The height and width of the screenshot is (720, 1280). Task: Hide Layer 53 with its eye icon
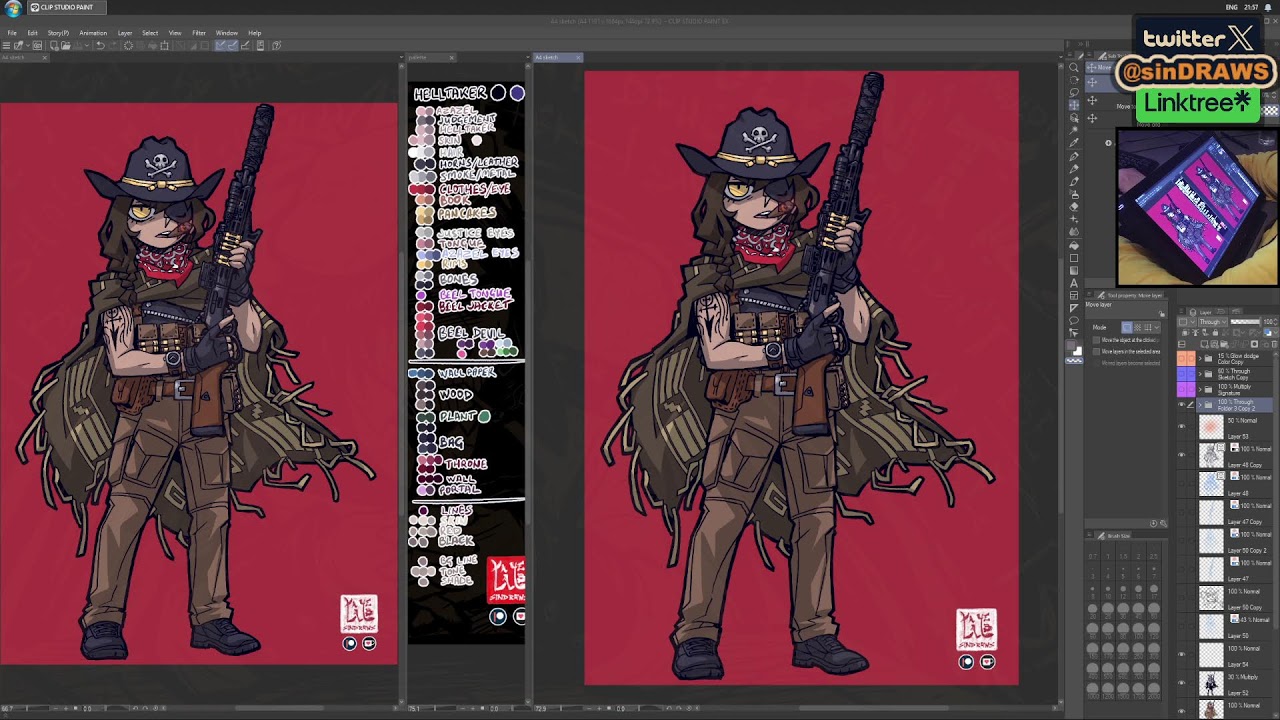[x=1181, y=427]
